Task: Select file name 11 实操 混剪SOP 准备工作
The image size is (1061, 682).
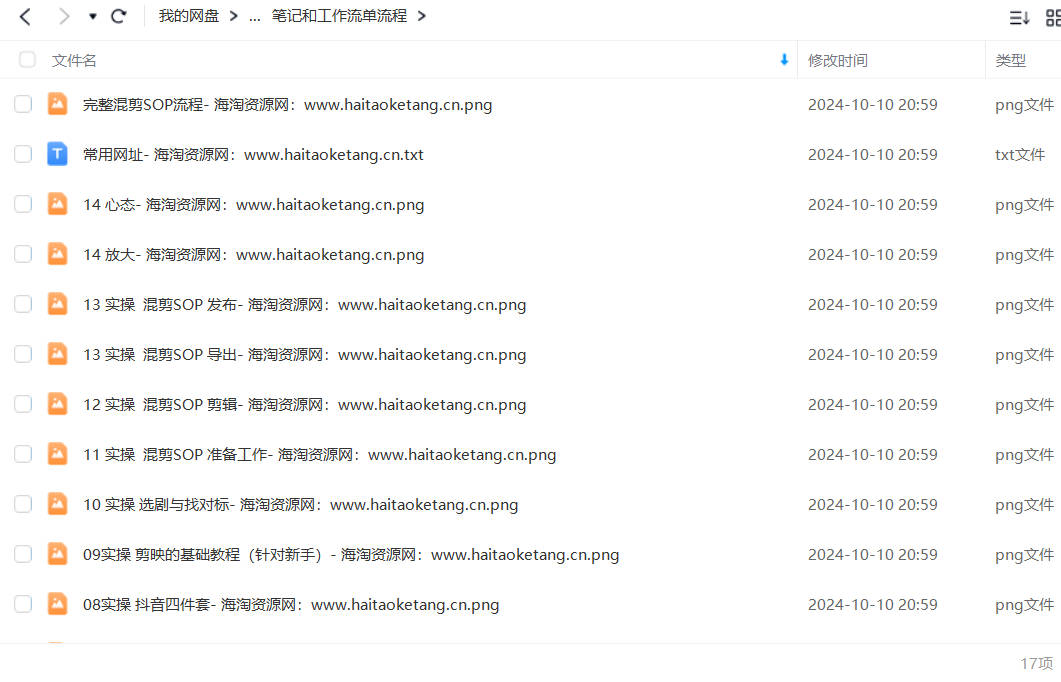Action: coord(319,455)
